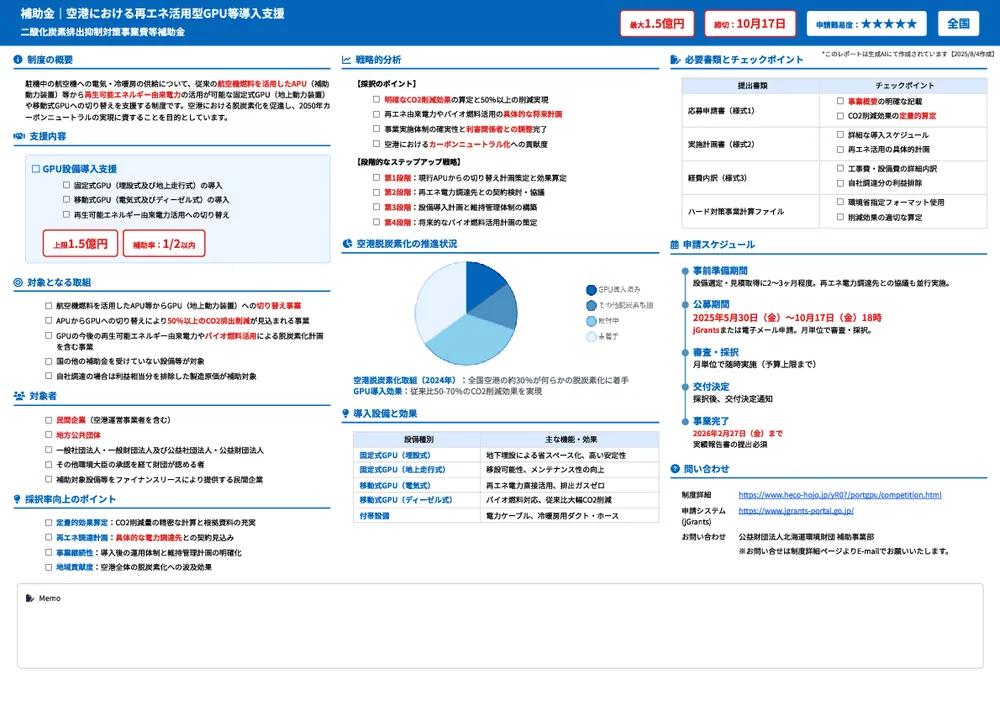This screenshot has width=1000, height=706.
Task: Tick the 移動式GPU（電気式及びディーゼル式）checkbox
Action: pos(66,199)
